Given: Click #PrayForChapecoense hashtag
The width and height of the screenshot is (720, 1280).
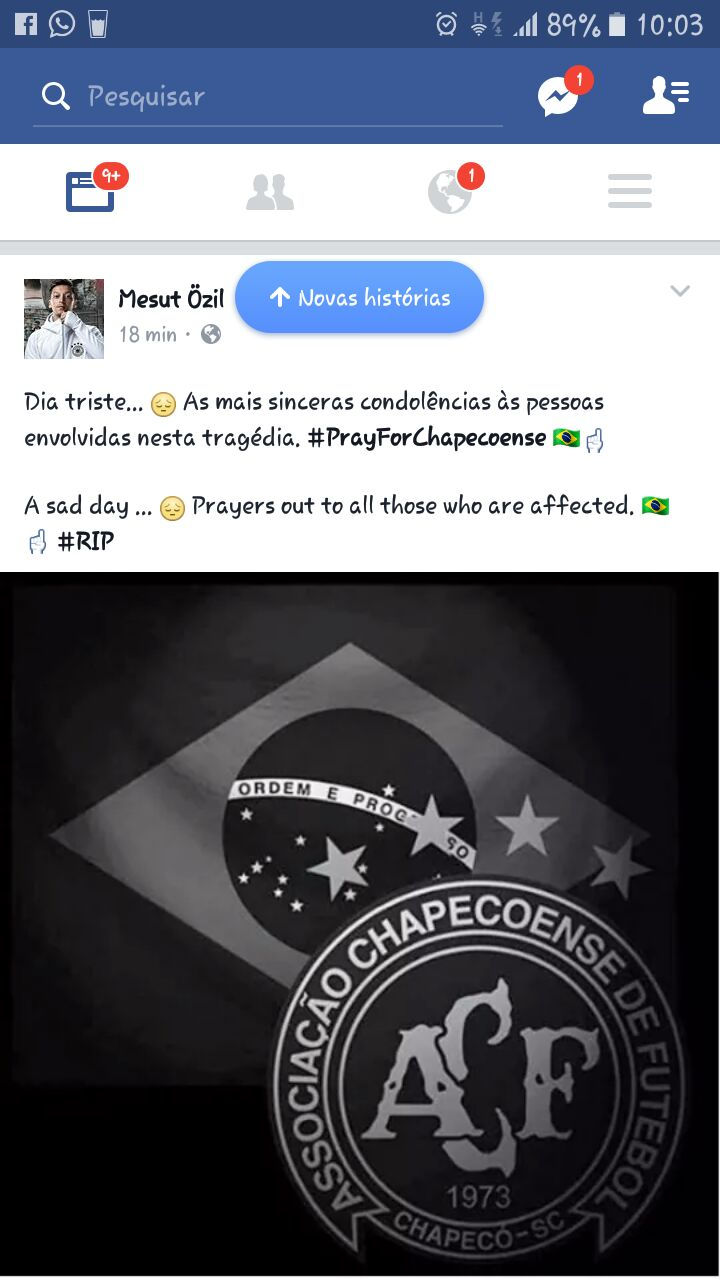Looking at the screenshot, I should (427, 438).
